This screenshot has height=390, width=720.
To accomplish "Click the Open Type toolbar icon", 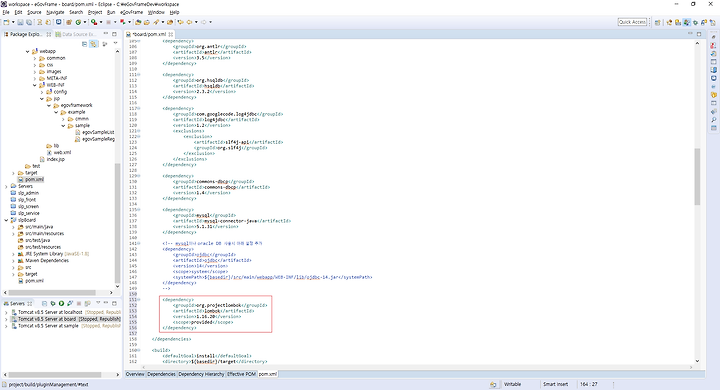I will click(x=138, y=22).
